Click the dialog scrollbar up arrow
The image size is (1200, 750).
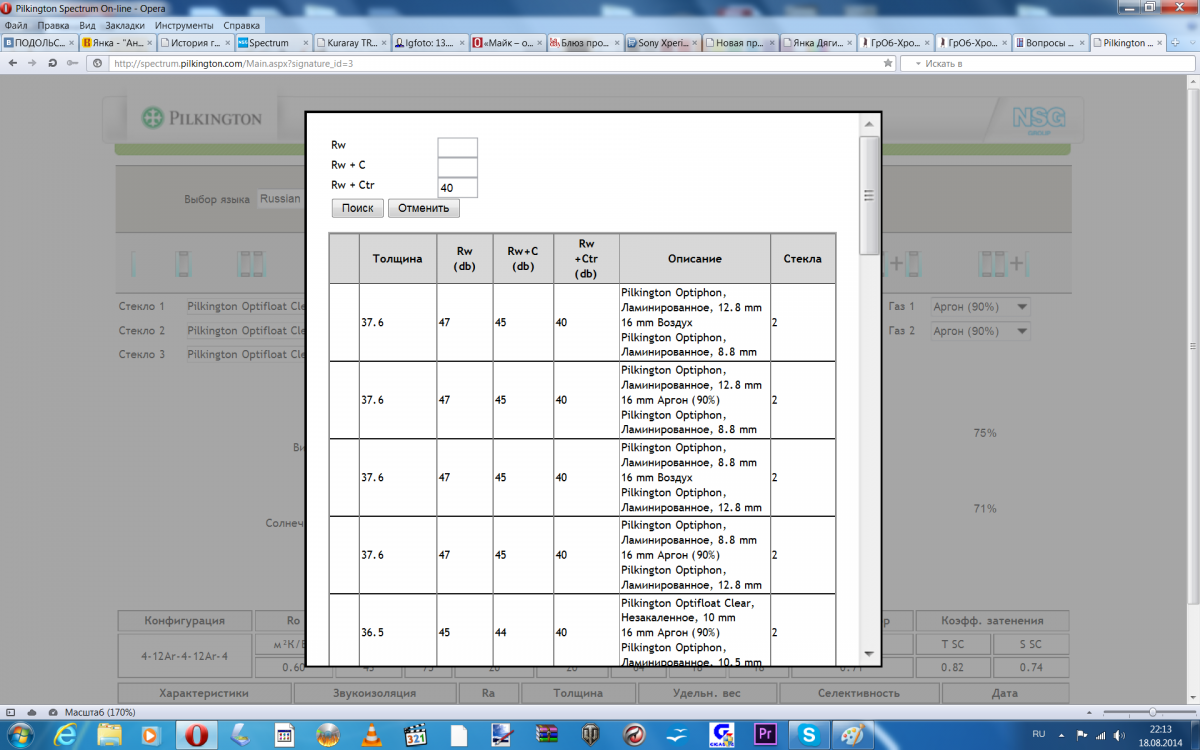(869, 124)
